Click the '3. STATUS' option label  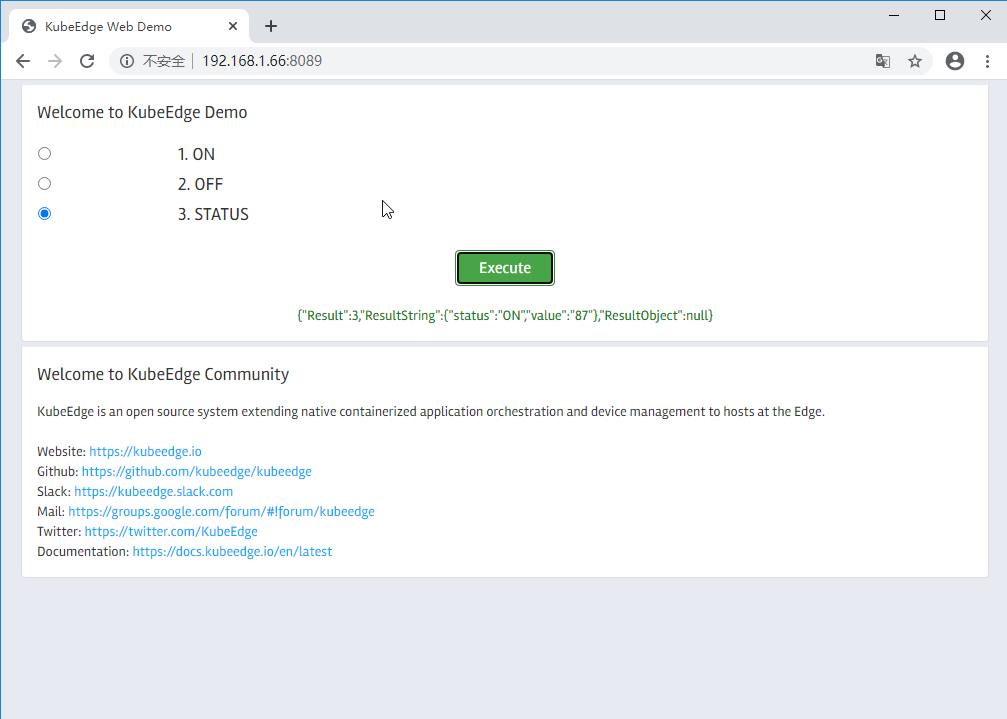pos(213,214)
